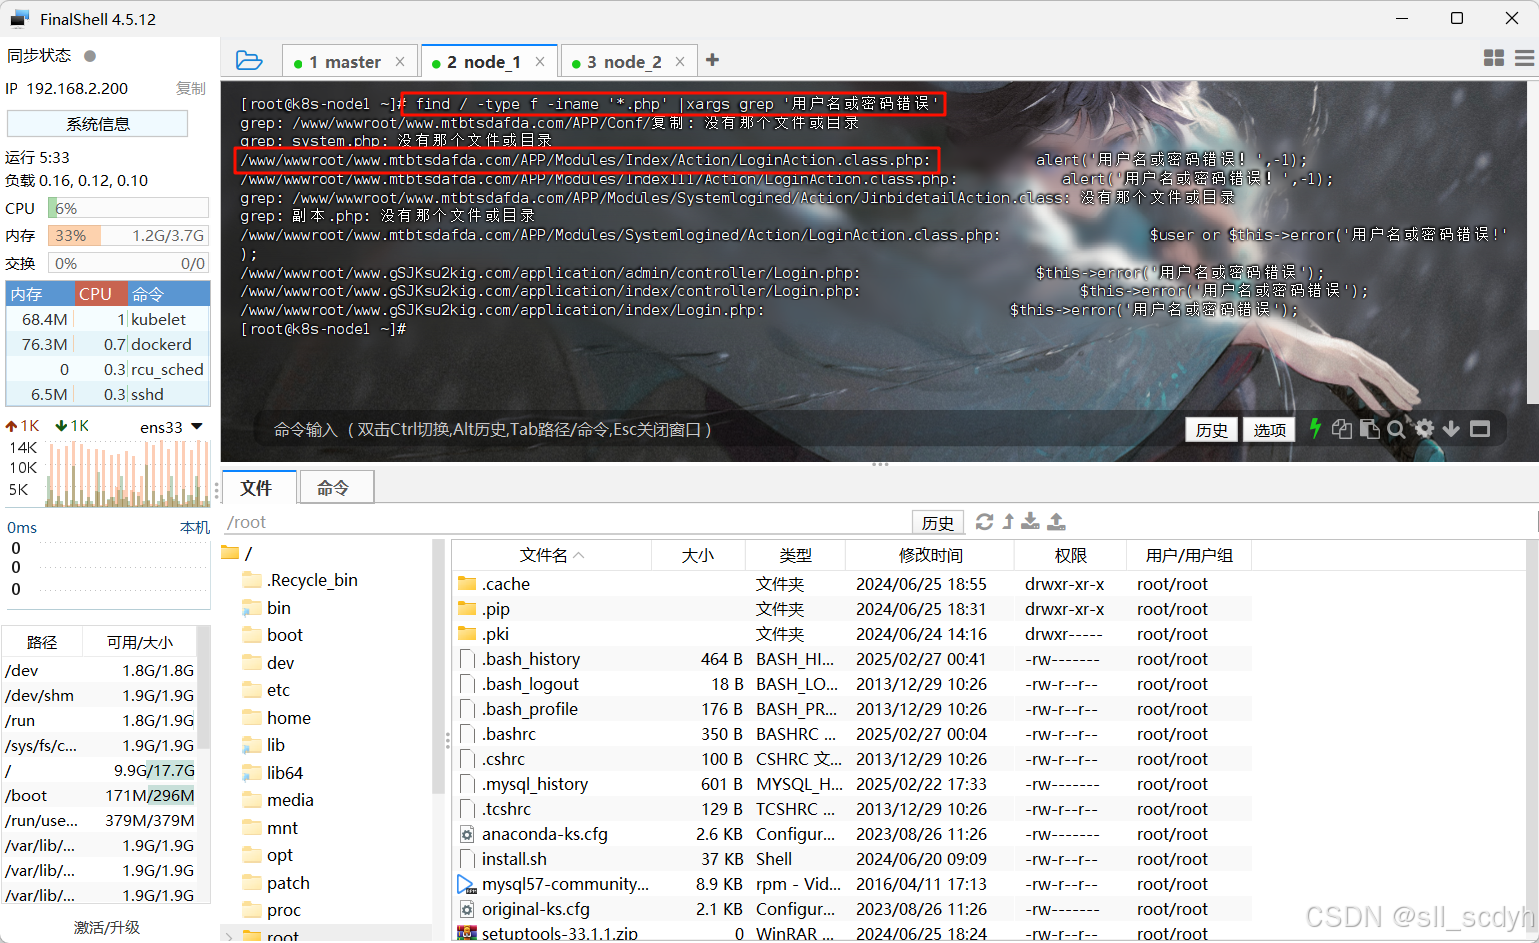1539x943 pixels.
Task: Copy the IP address with 复制
Action: tap(191, 88)
